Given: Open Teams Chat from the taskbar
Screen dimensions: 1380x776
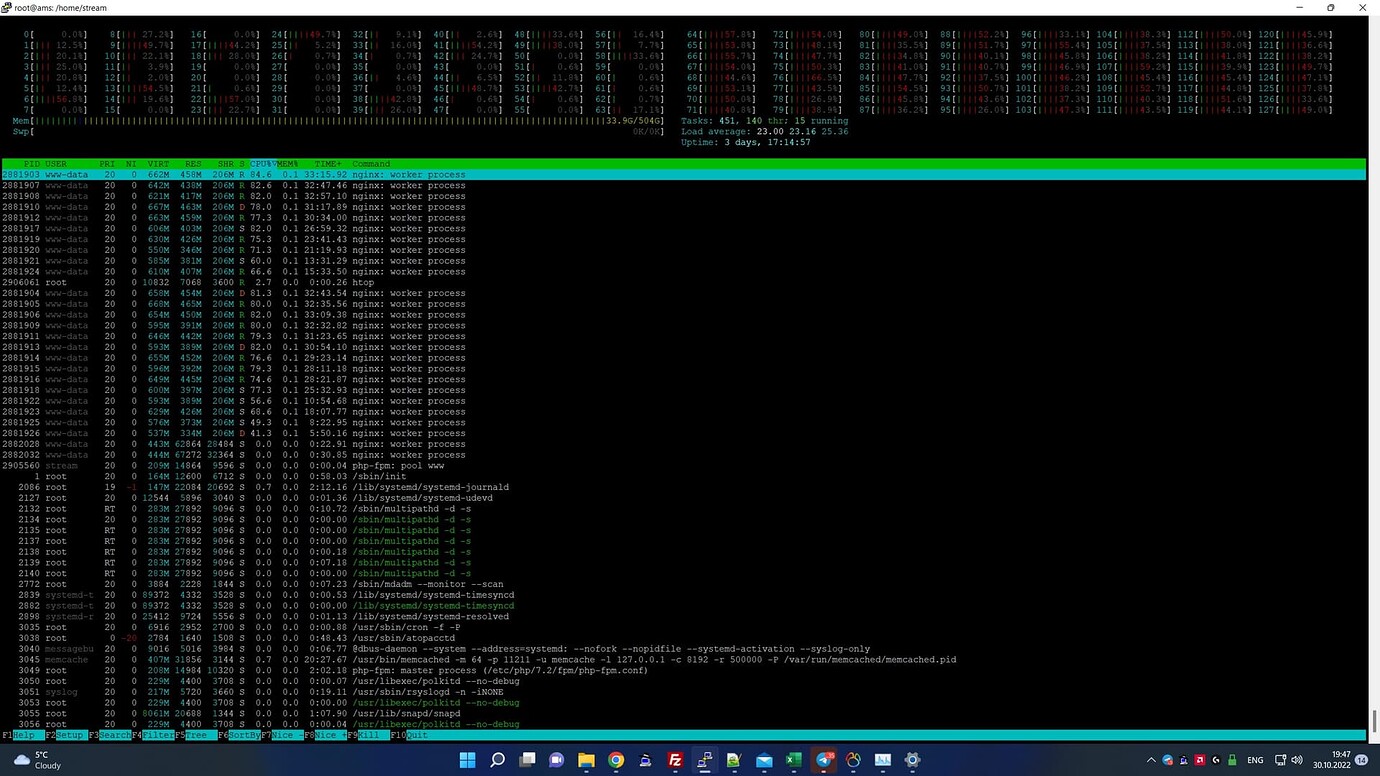Looking at the screenshot, I should pyautogui.click(x=557, y=760).
